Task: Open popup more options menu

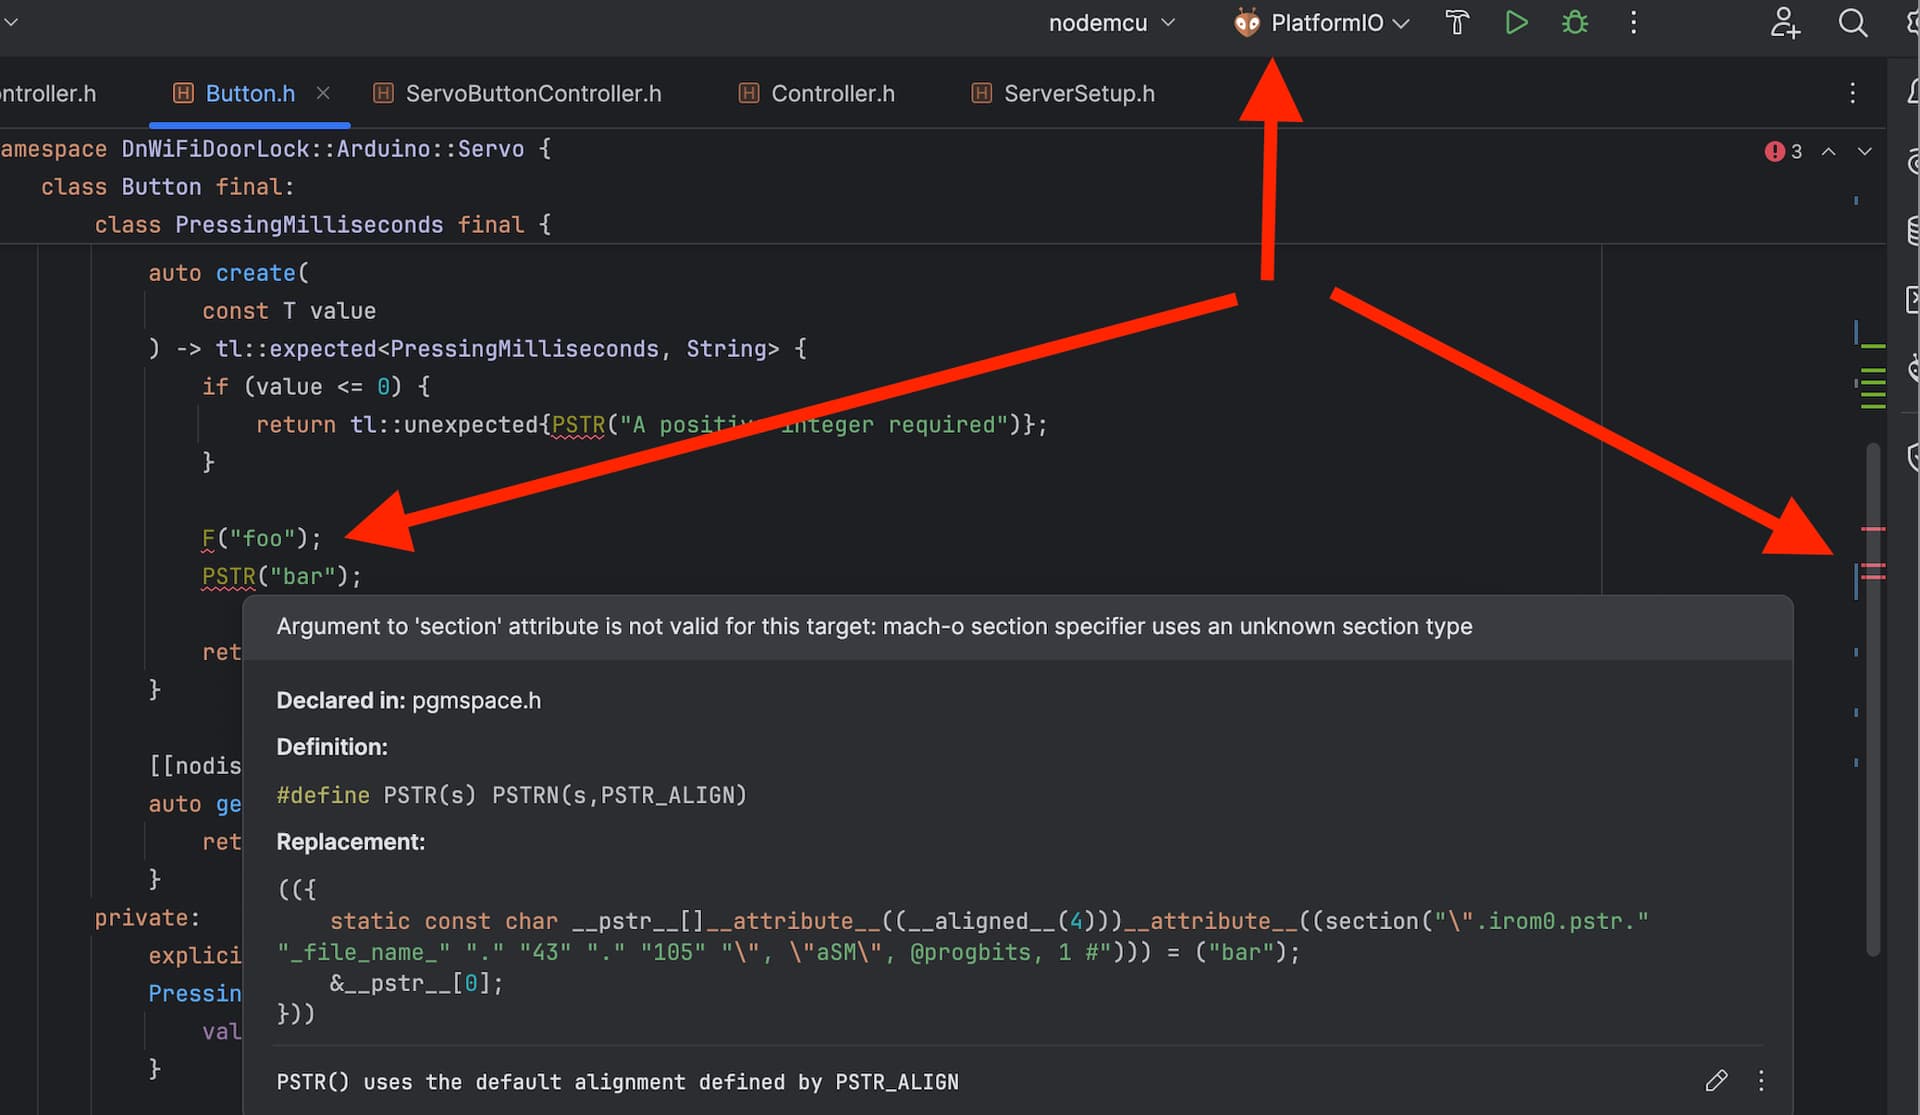Action: click(1761, 1080)
